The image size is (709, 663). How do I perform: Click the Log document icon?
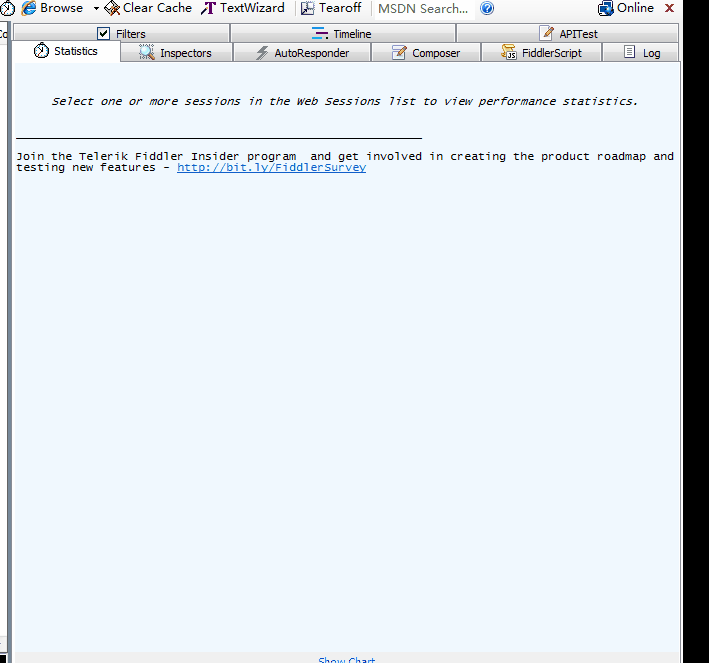[629, 52]
